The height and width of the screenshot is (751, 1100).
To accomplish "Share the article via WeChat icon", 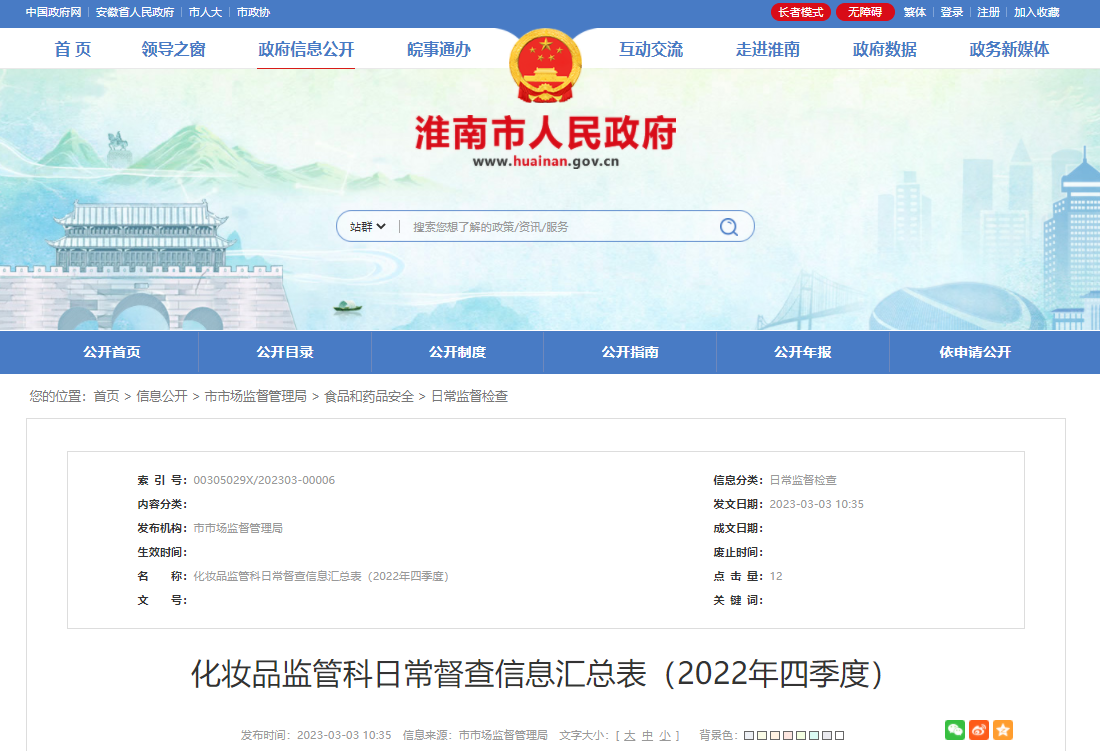I will point(955,730).
